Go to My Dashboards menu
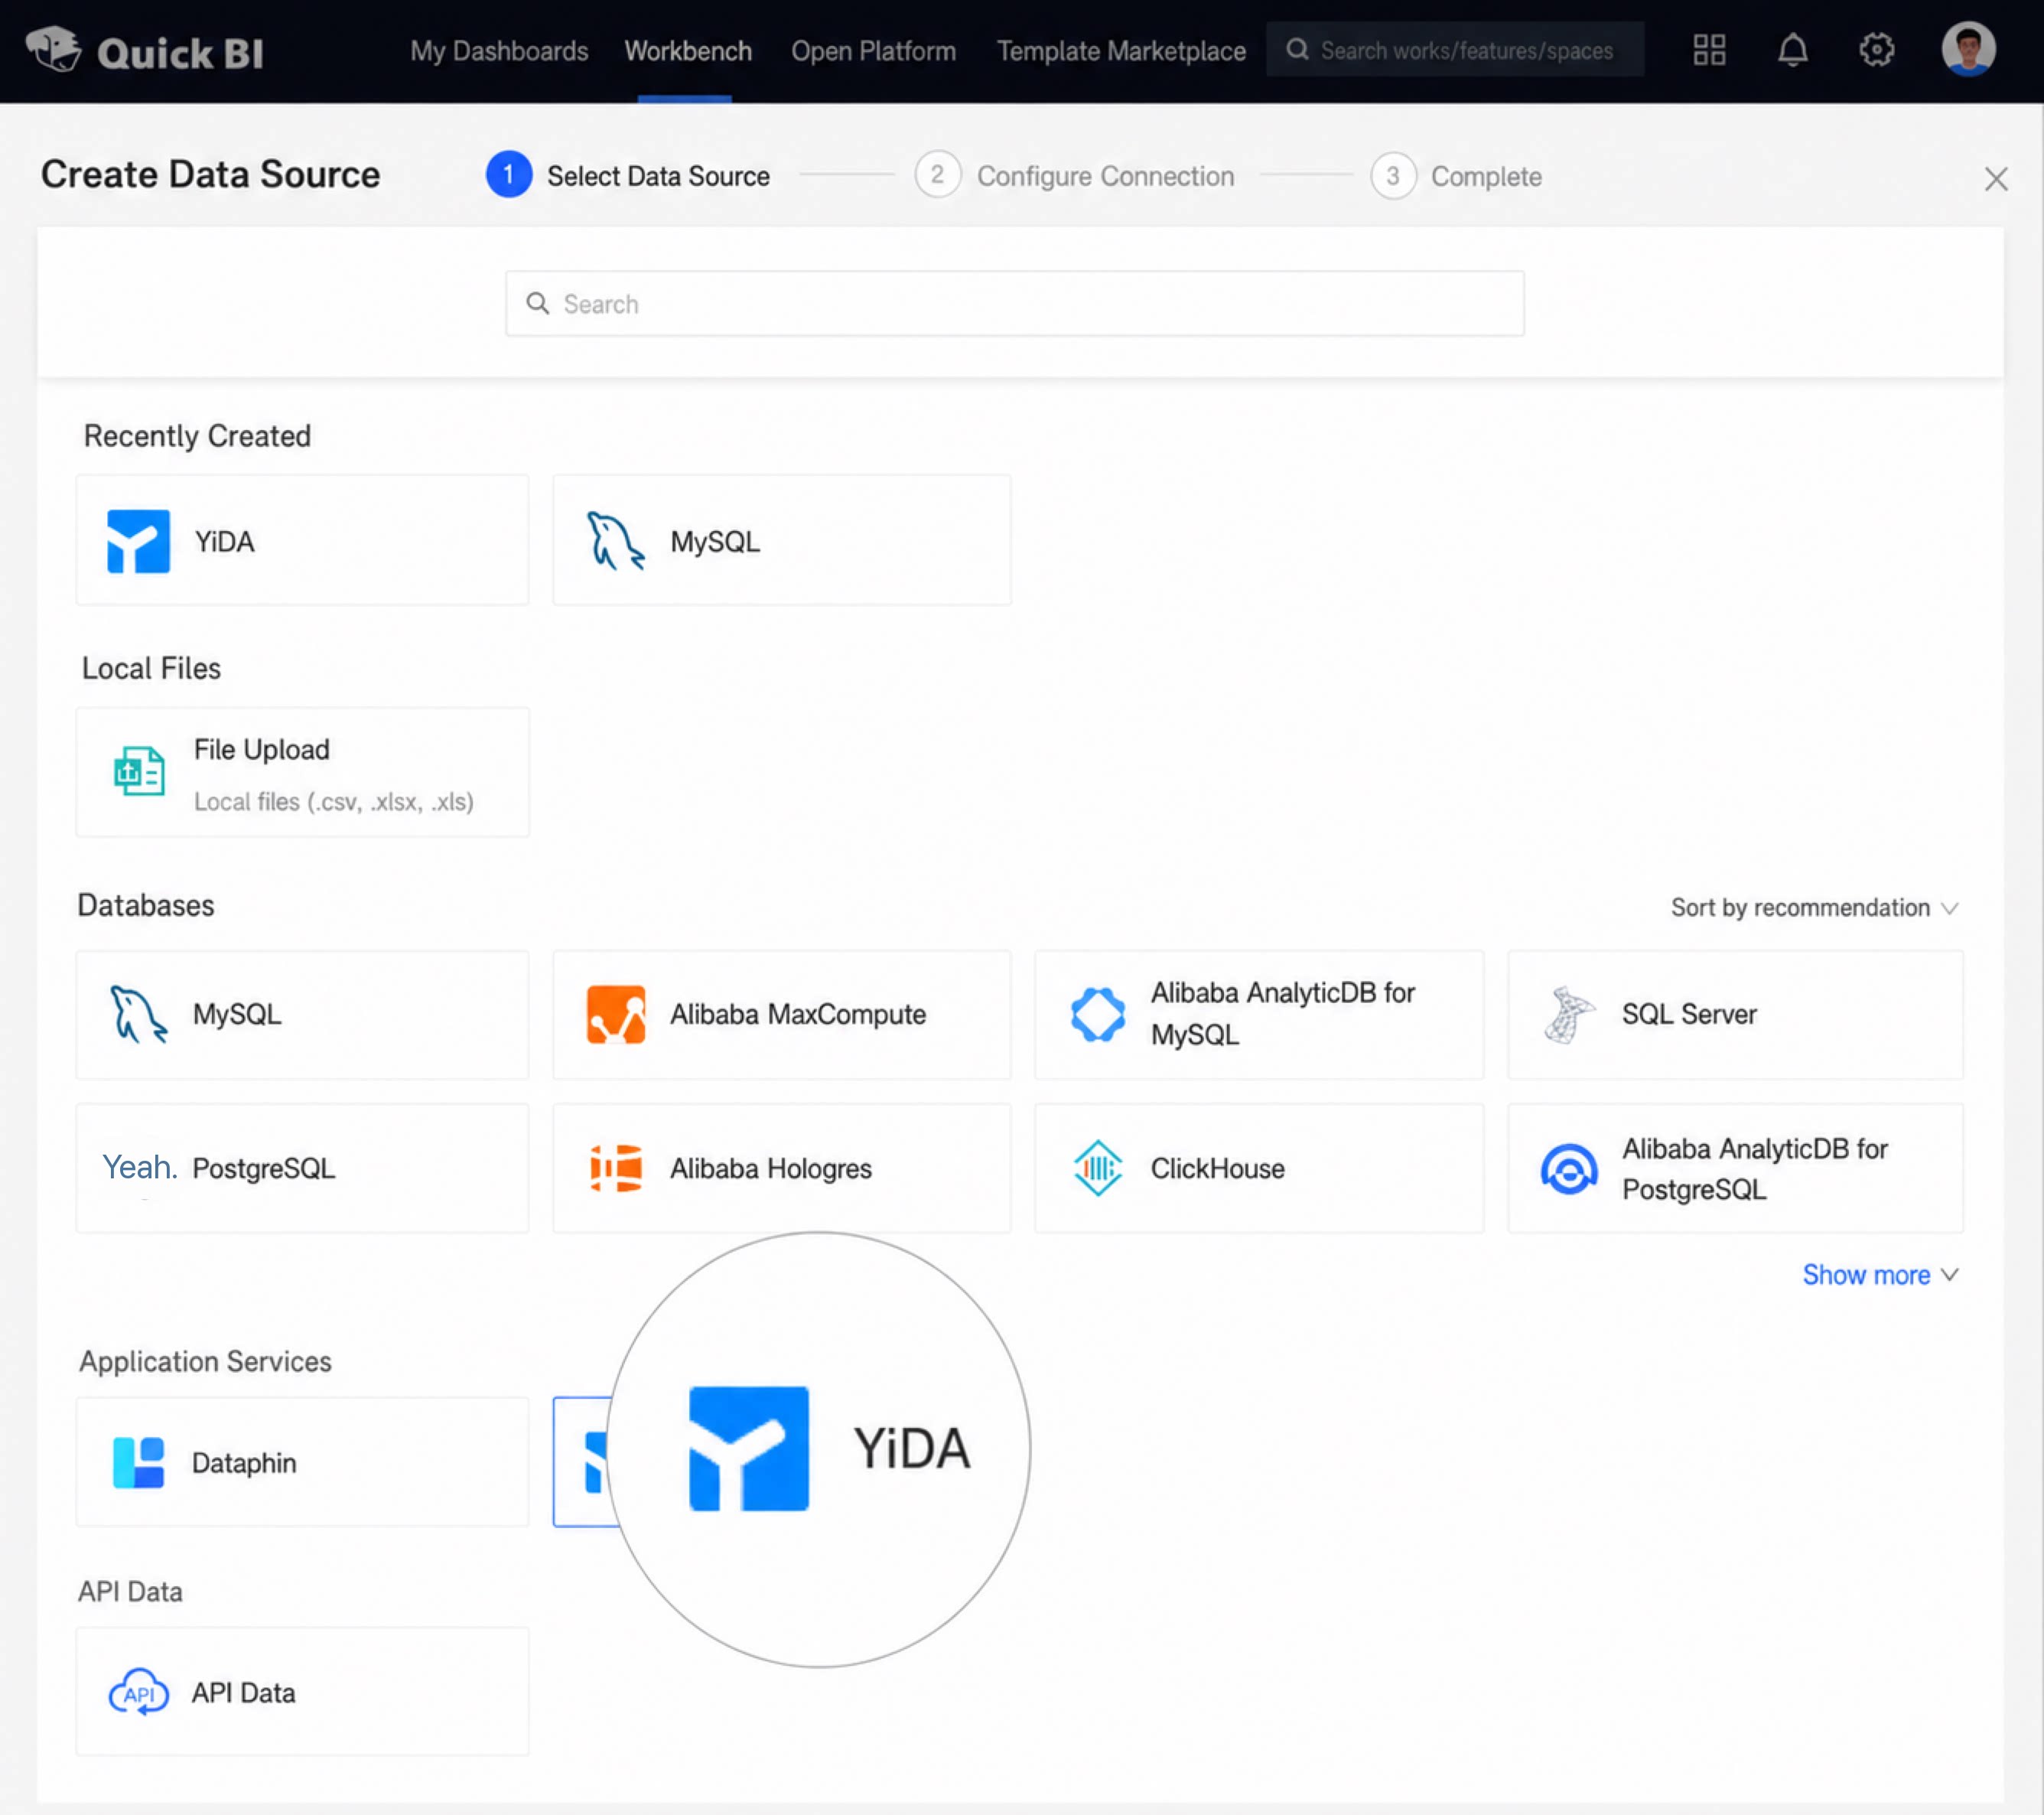The image size is (2044, 1815). pyautogui.click(x=499, y=51)
